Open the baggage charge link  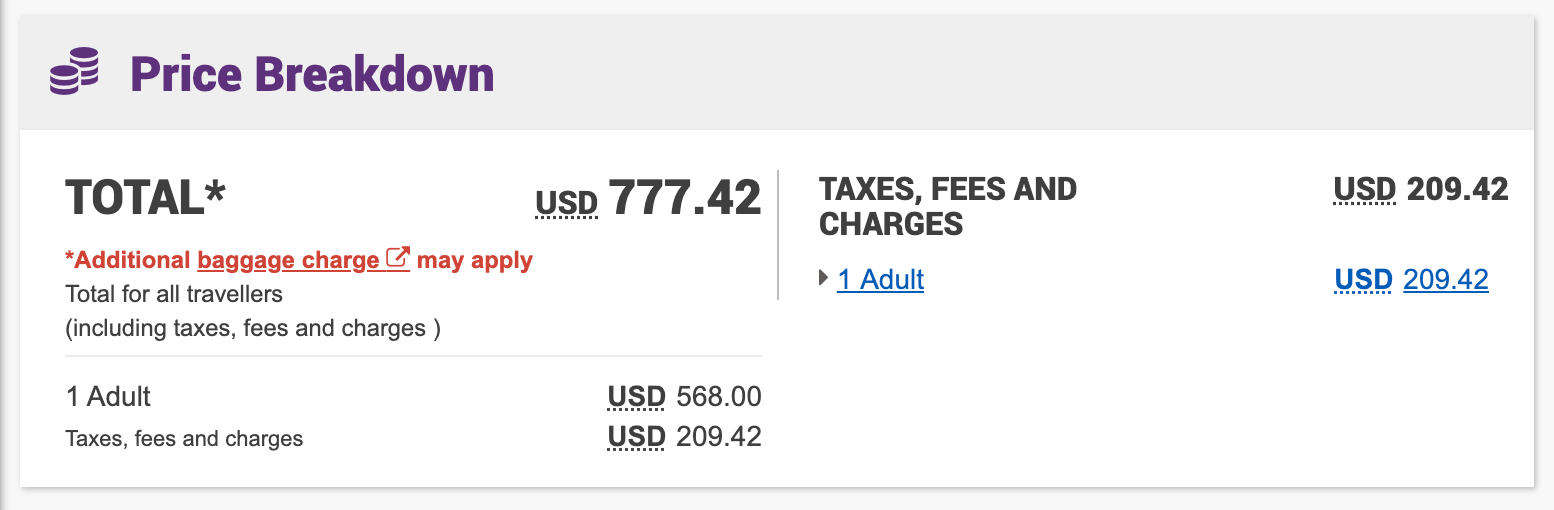click(x=288, y=261)
